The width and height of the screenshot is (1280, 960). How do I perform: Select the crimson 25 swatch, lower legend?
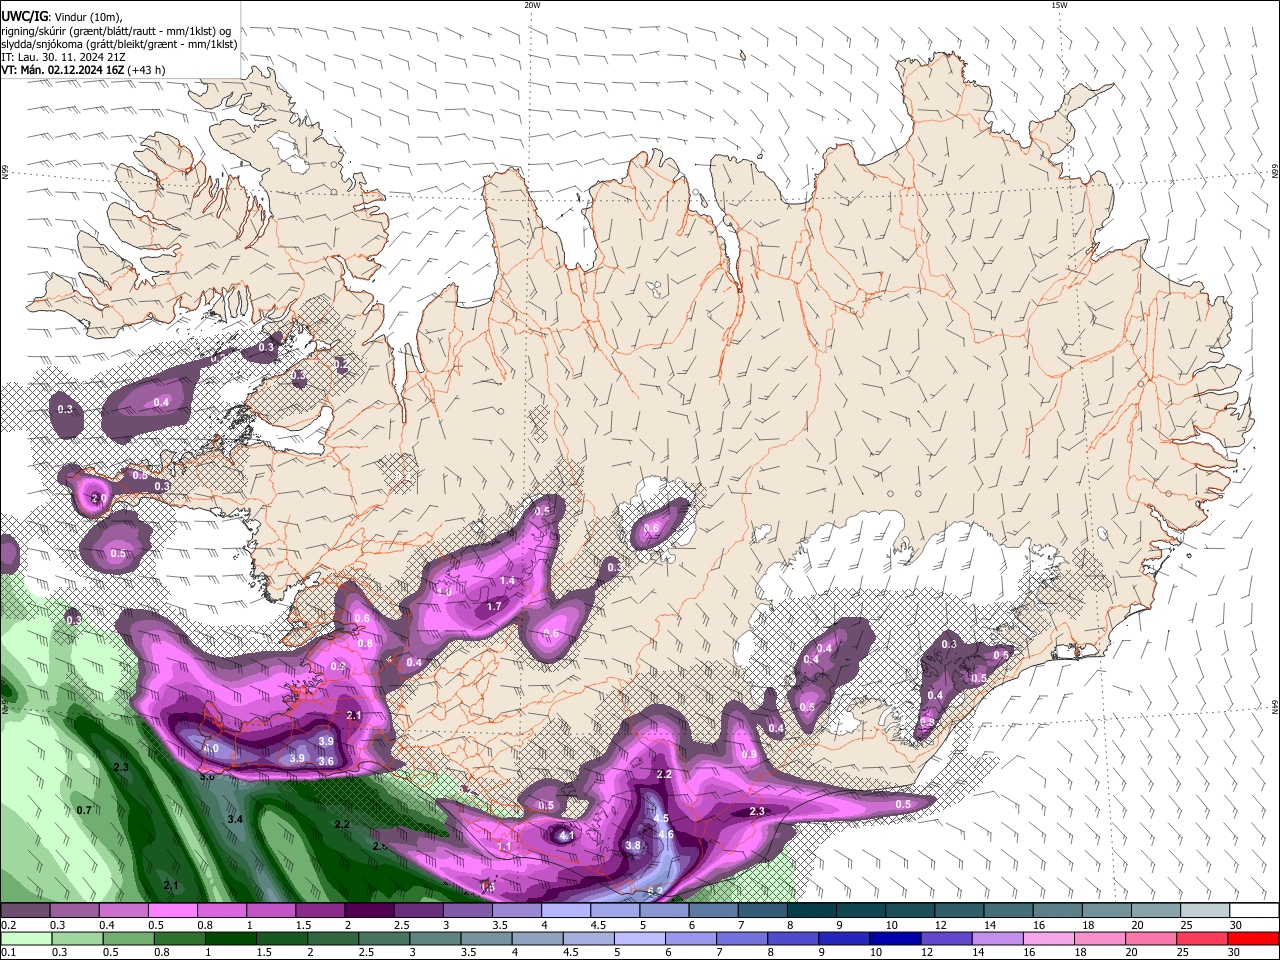1201,938
